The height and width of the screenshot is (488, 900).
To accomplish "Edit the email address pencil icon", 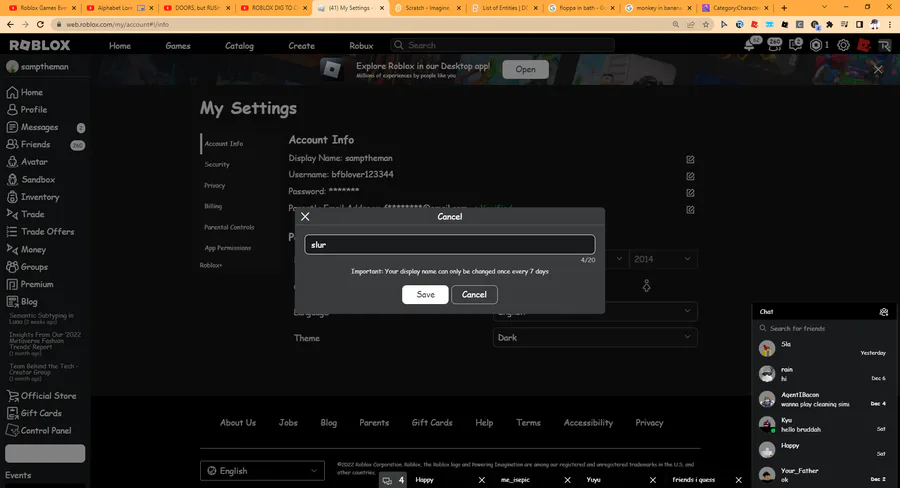I will [x=690, y=210].
